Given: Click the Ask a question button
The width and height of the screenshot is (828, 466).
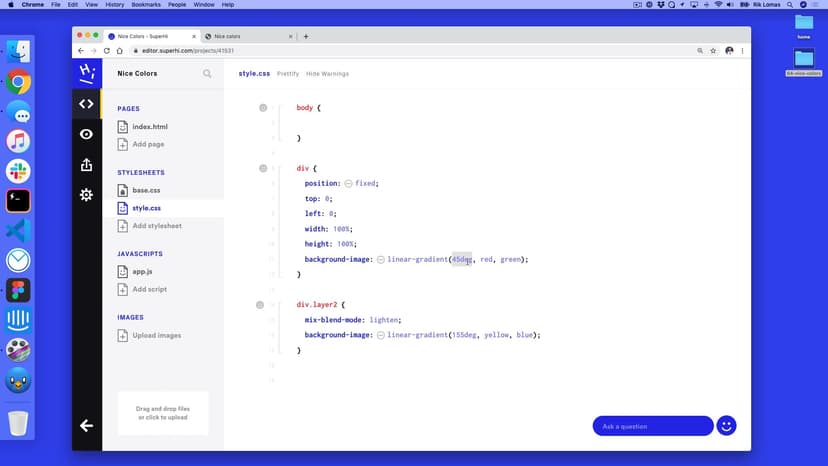Looking at the screenshot, I should pyautogui.click(x=652, y=426).
